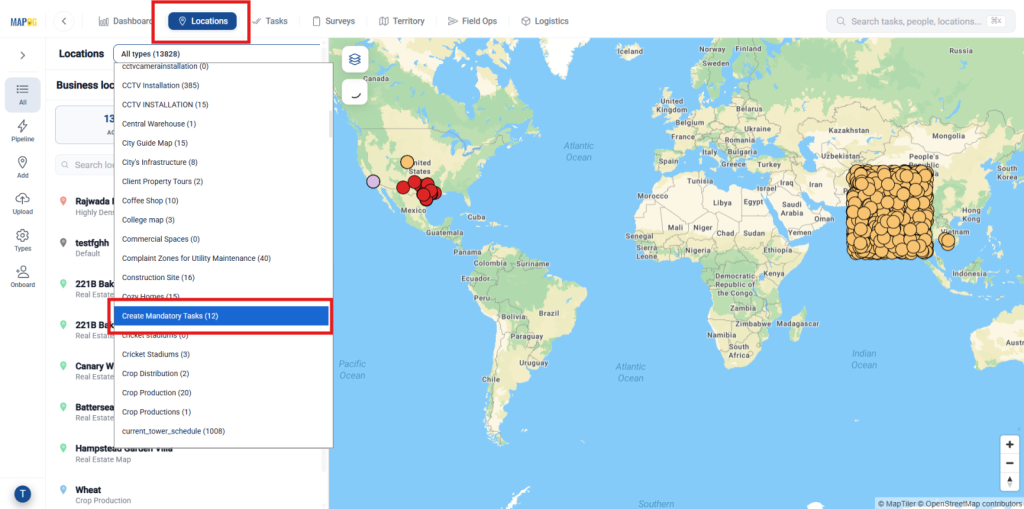Open the Wheat location row

[x=189, y=495]
